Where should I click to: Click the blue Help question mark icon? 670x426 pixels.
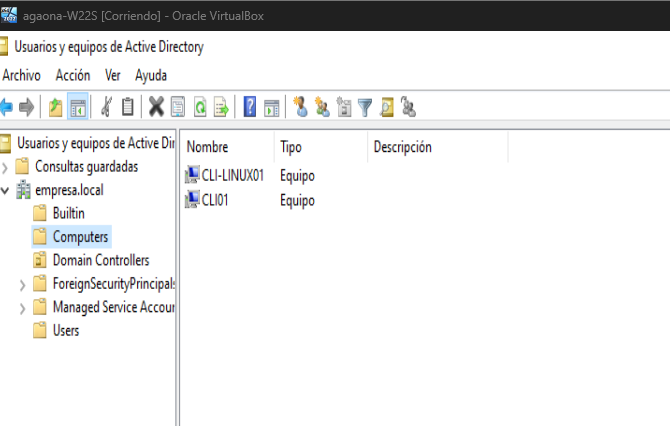click(x=250, y=106)
